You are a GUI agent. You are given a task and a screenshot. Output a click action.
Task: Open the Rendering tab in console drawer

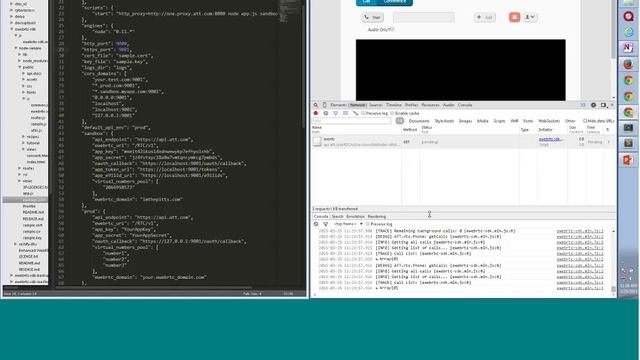(377, 216)
